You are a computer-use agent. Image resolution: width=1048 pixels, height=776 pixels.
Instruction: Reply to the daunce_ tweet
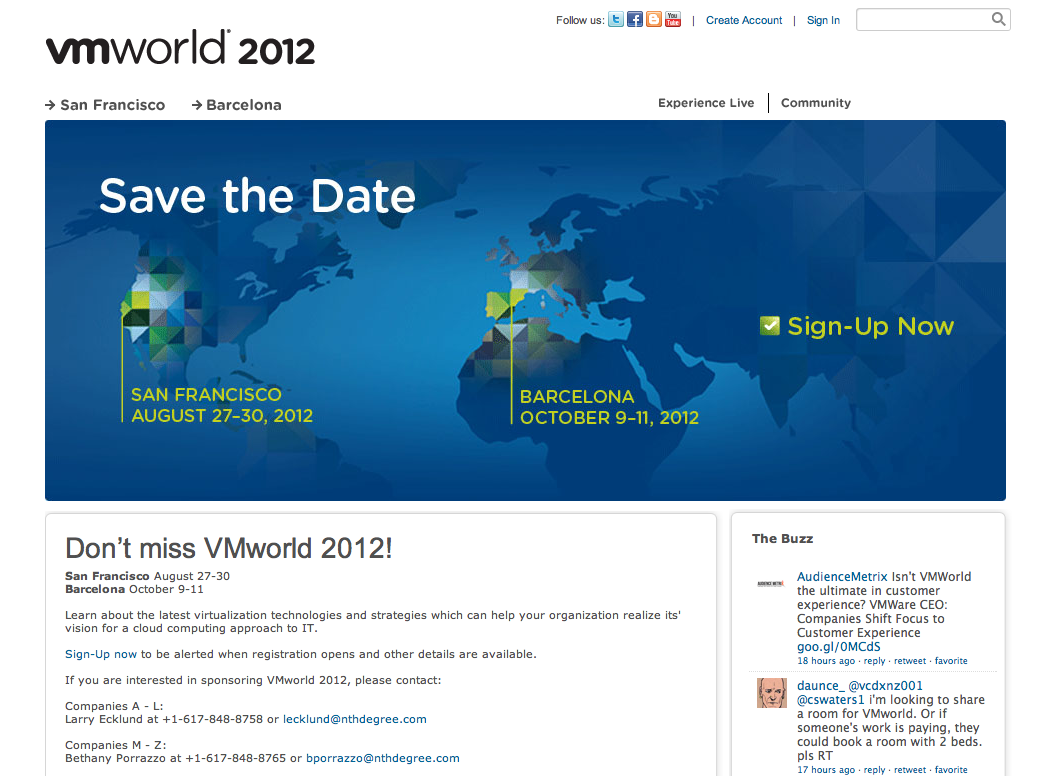click(874, 769)
